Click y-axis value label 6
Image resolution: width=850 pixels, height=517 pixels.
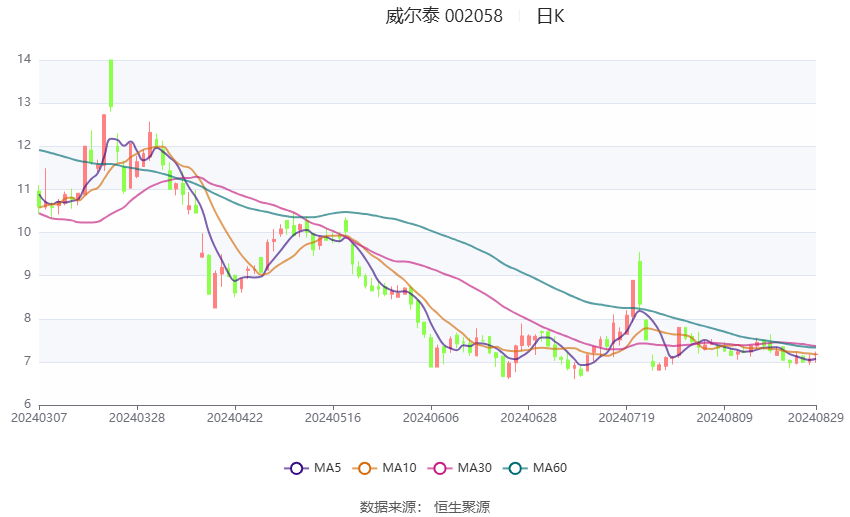tap(27, 404)
